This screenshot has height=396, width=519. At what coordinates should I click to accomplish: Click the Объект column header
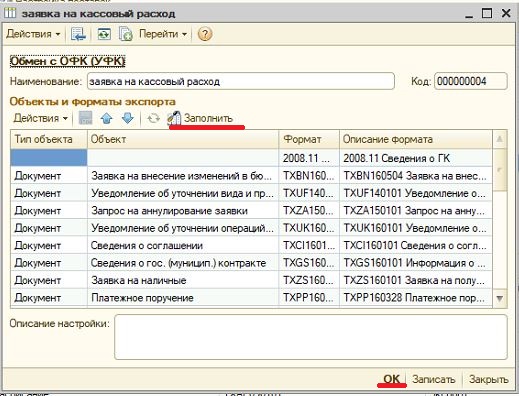pyautogui.click(x=183, y=139)
